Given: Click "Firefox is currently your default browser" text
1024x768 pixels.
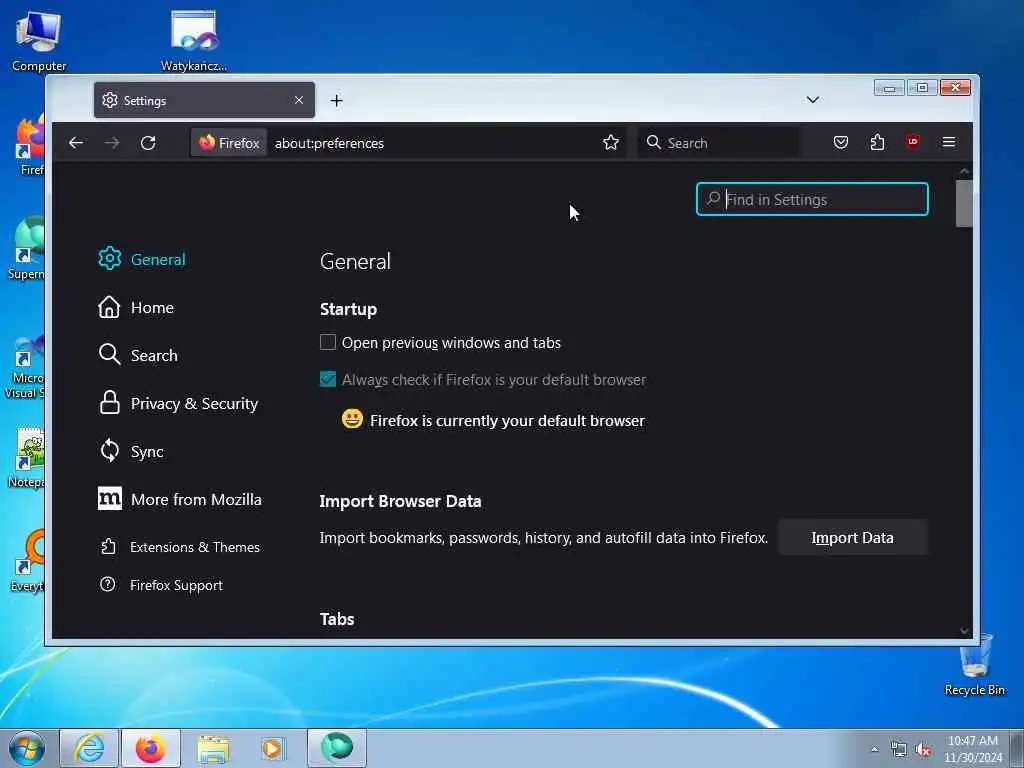Looking at the screenshot, I should pyautogui.click(x=507, y=421).
